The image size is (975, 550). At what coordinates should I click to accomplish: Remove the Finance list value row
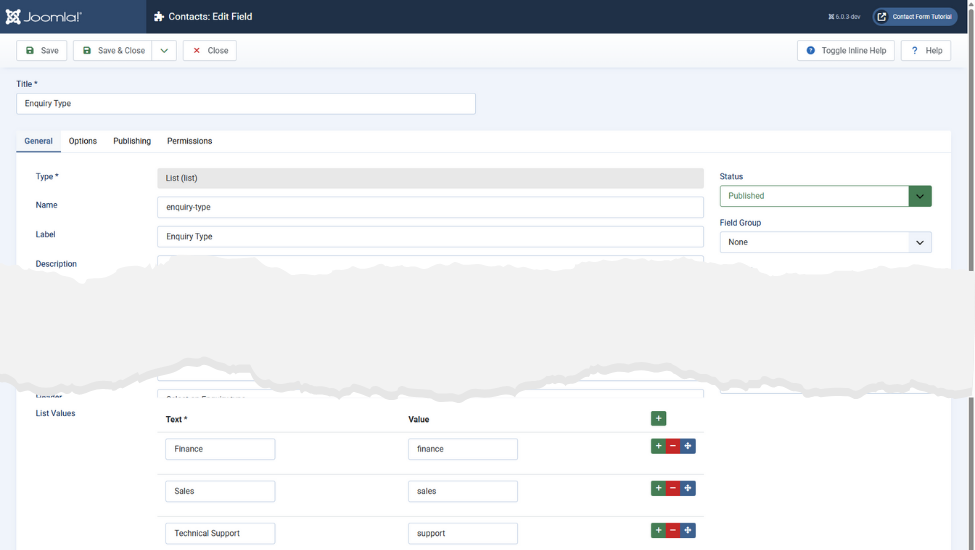(x=673, y=446)
